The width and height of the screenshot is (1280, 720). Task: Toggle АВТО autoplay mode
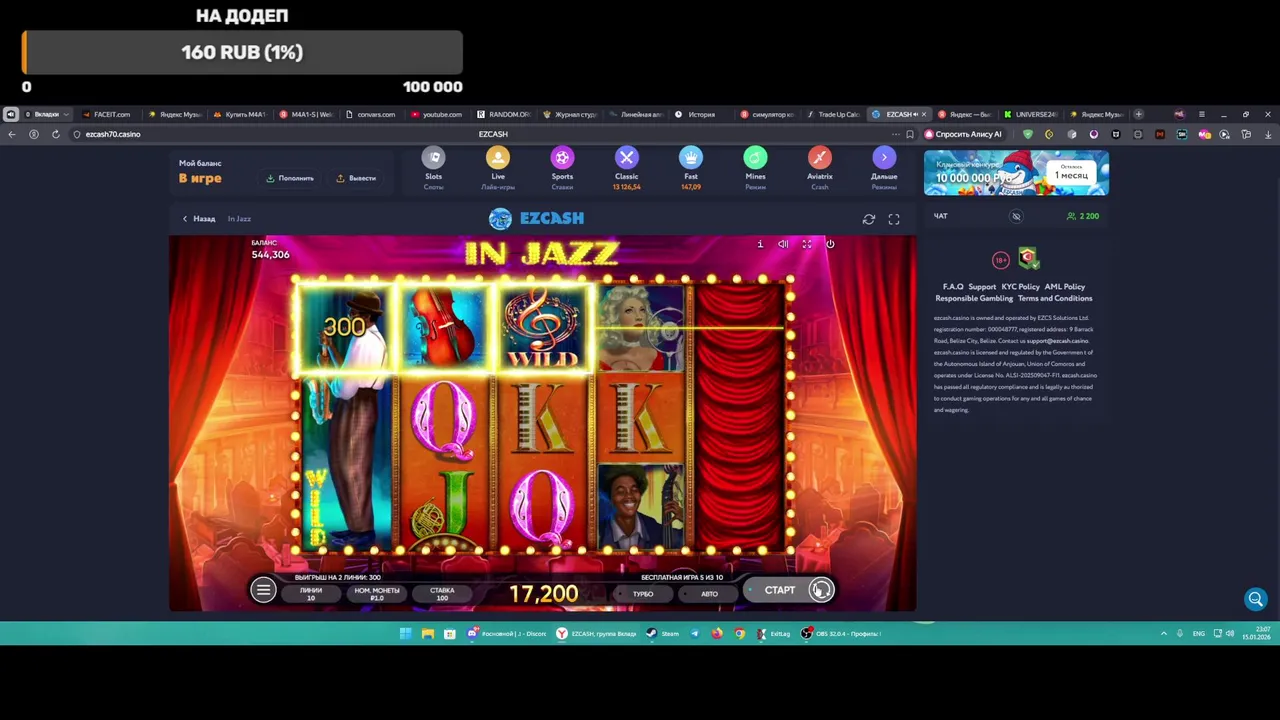point(709,594)
